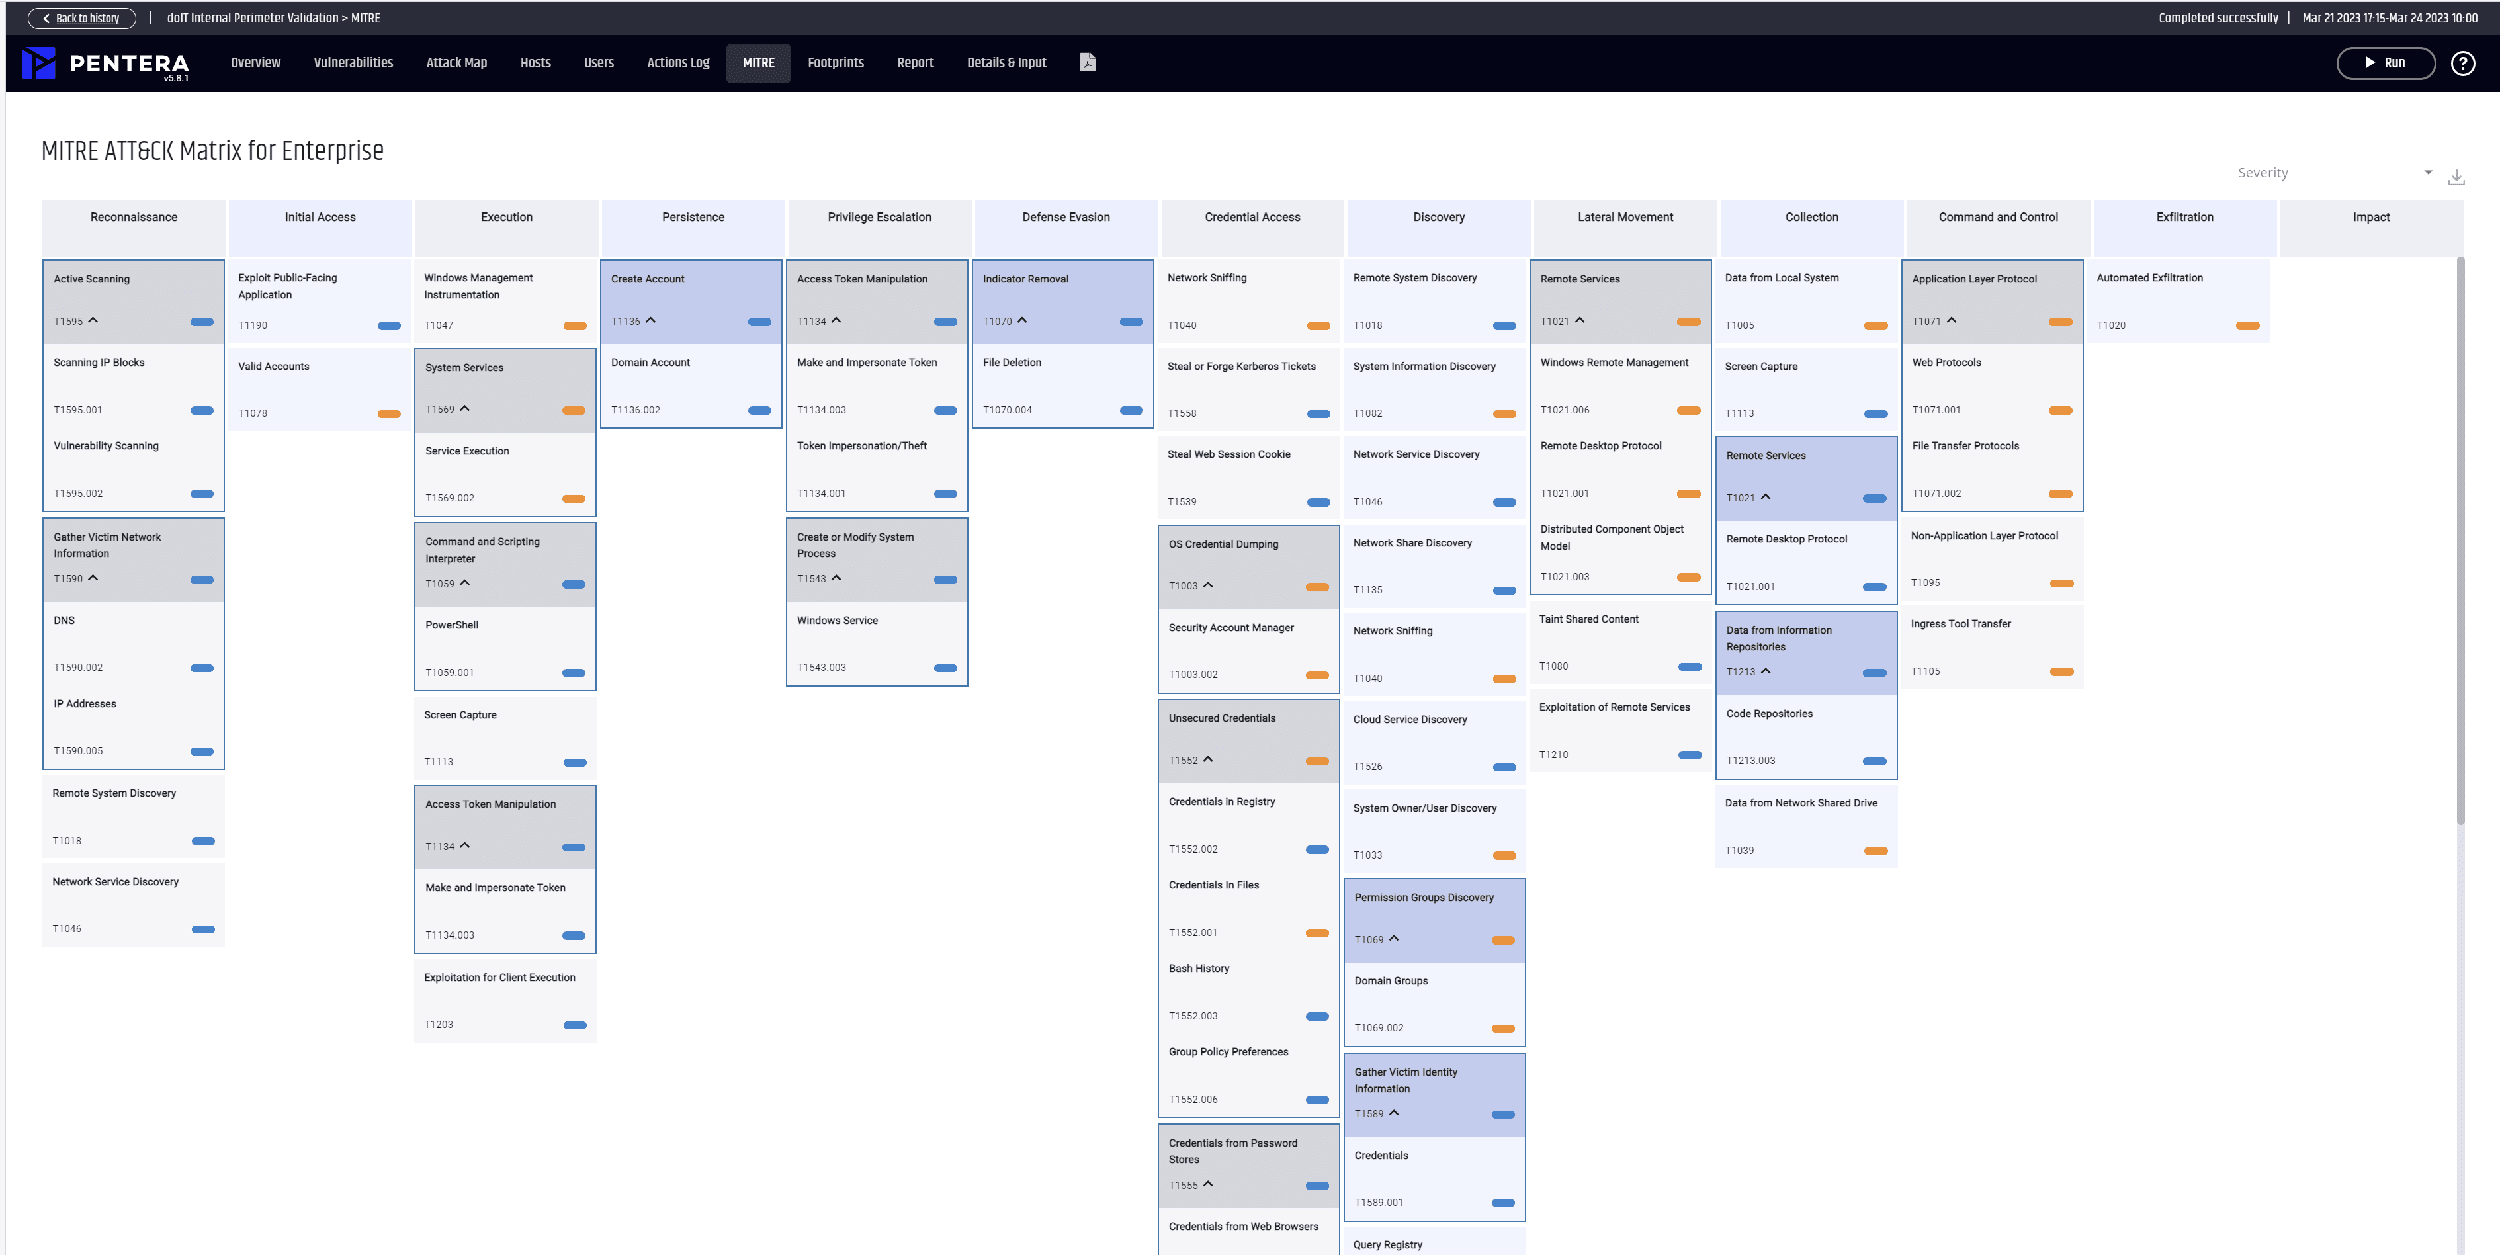Collapse Indicator Removal T1070 chevron

(1022, 320)
